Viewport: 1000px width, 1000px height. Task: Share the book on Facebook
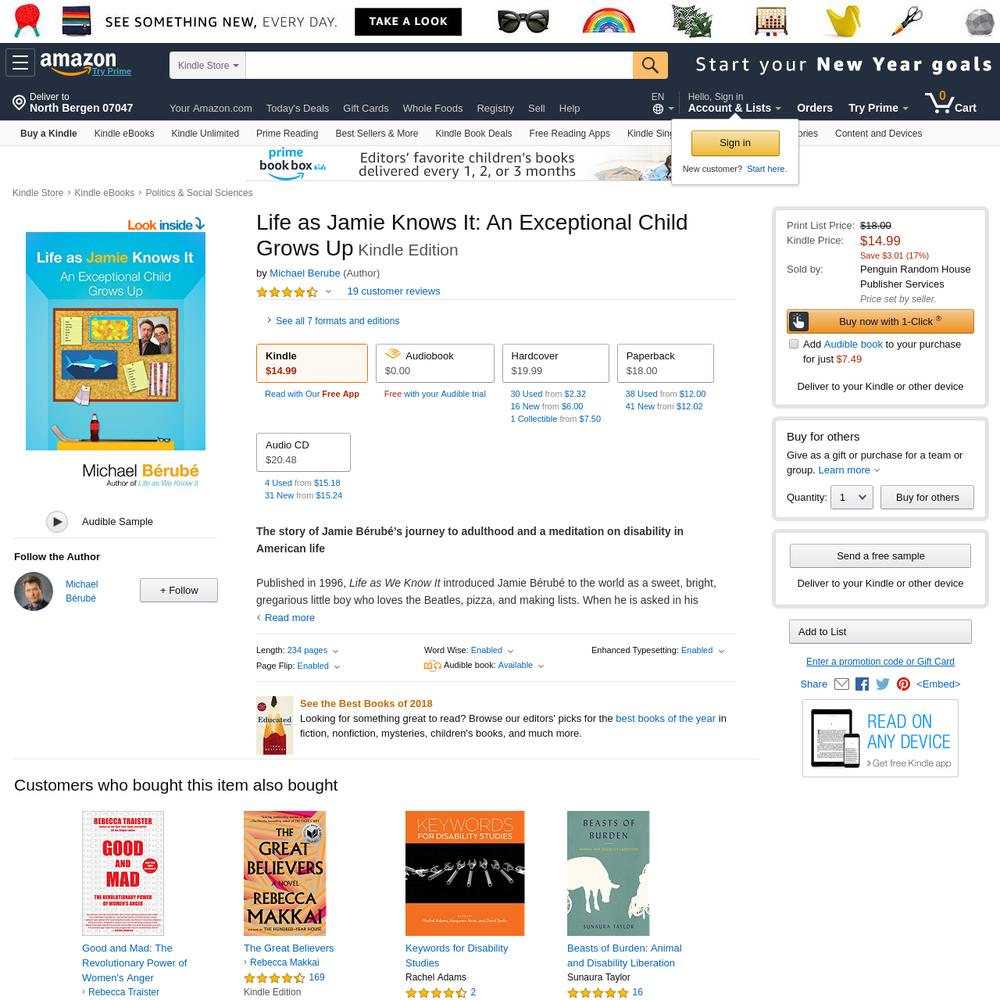[862, 684]
